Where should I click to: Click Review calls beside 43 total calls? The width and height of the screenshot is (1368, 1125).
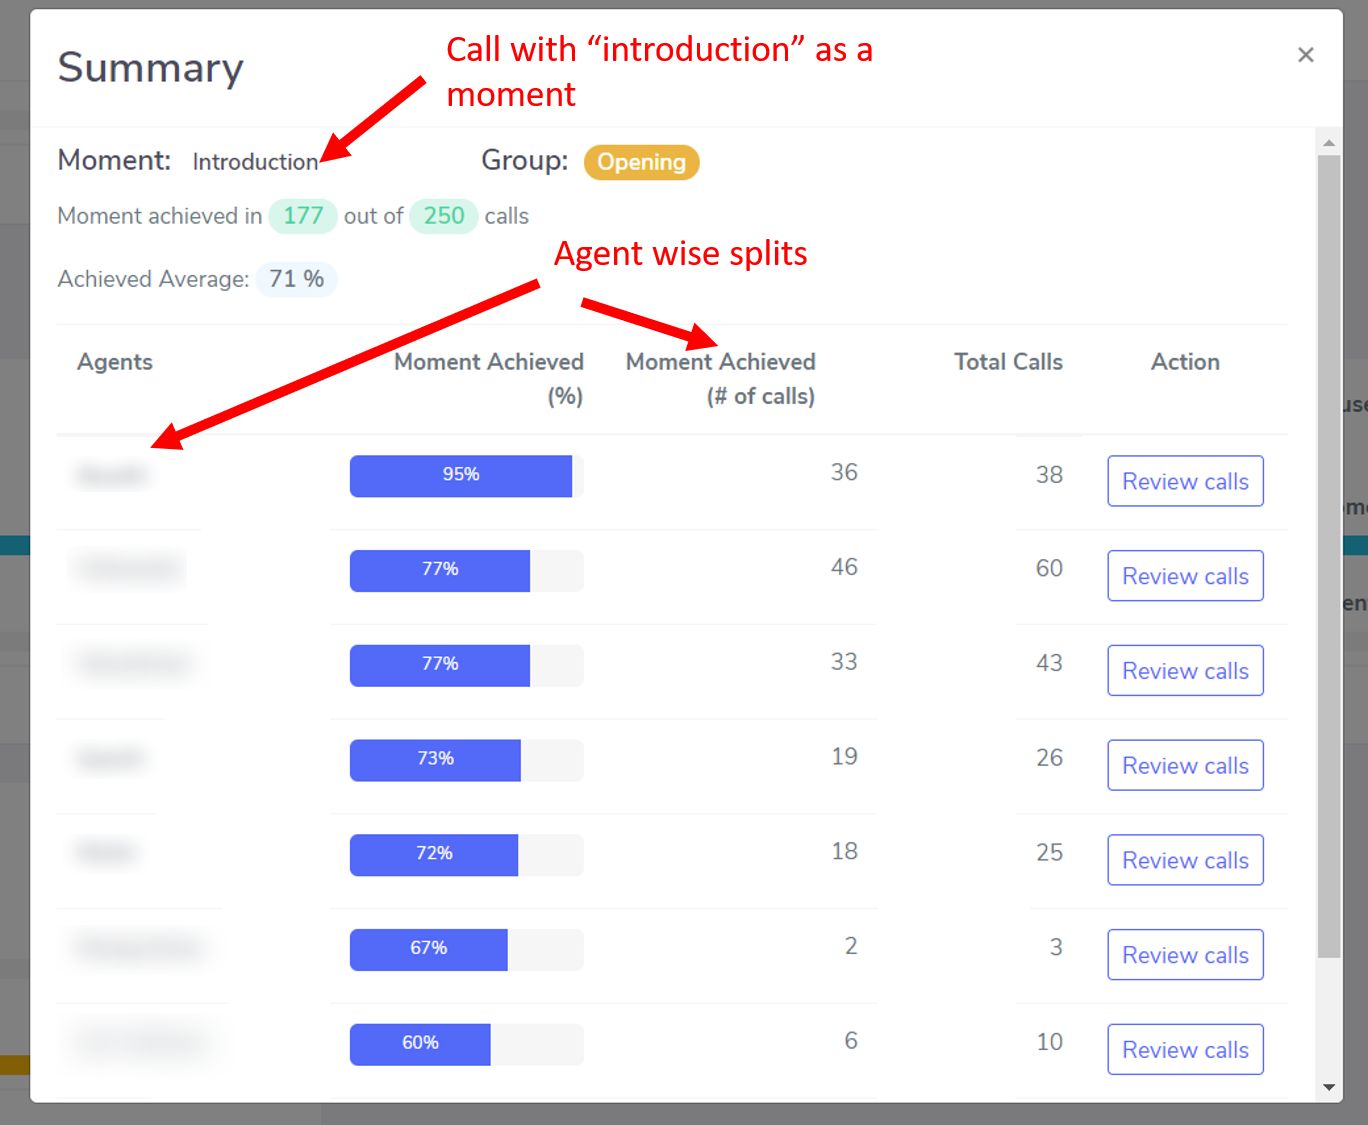(1185, 670)
